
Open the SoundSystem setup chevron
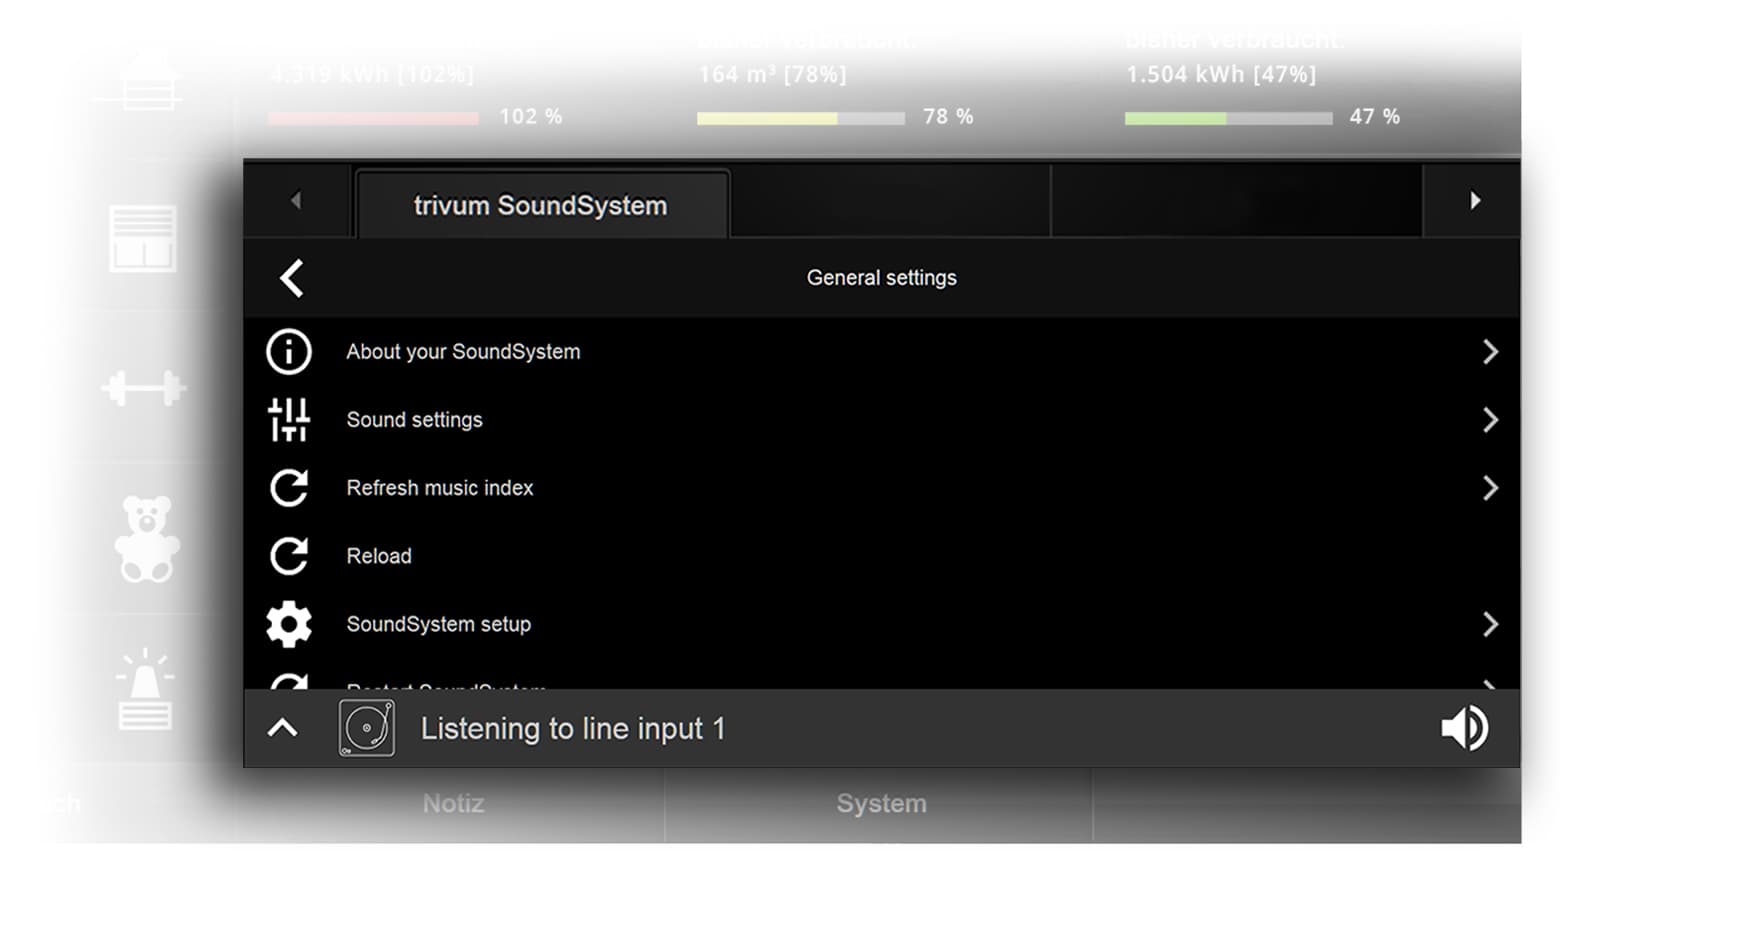point(1490,624)
